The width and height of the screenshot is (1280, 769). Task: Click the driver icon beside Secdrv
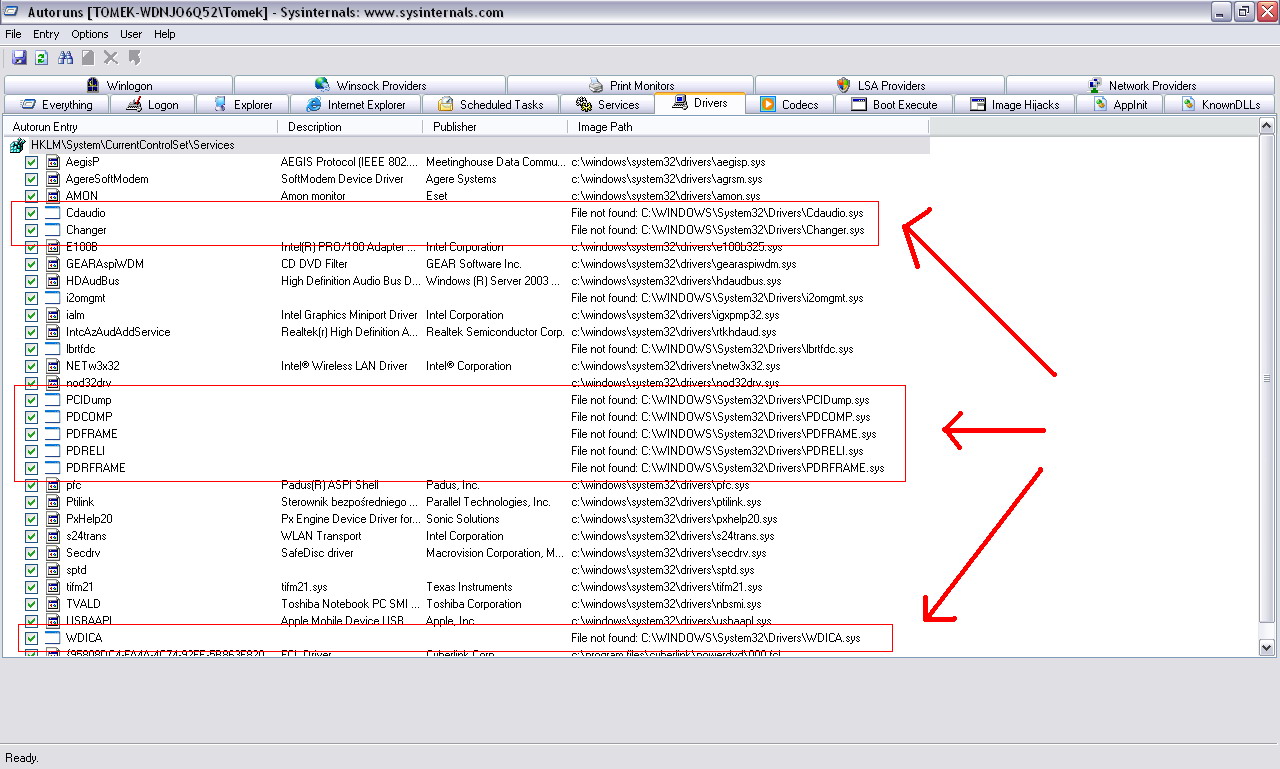pos(53,553)
